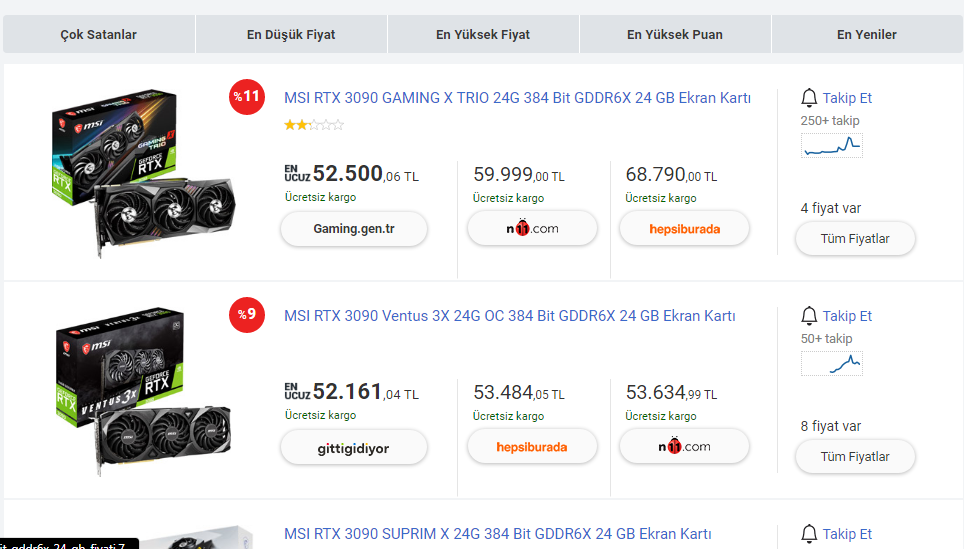Image resolution: width=964 pixels, height=549 pixels.
Task: Open price history chart of Ventus 3X
Action: pyautogui.click(x=832, y=363)
